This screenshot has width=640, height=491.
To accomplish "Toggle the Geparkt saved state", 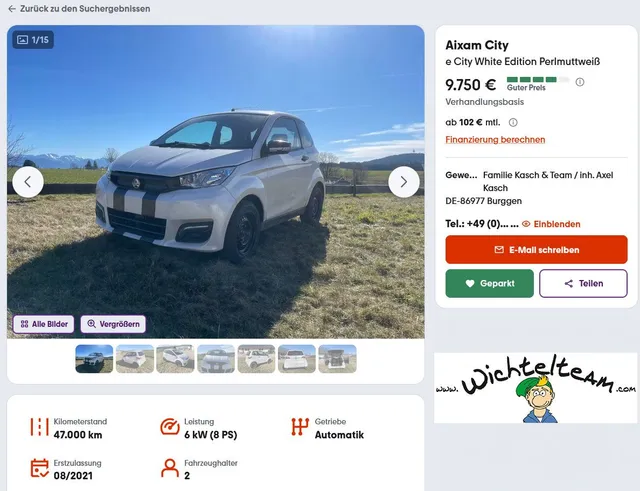I will point(489,283).
